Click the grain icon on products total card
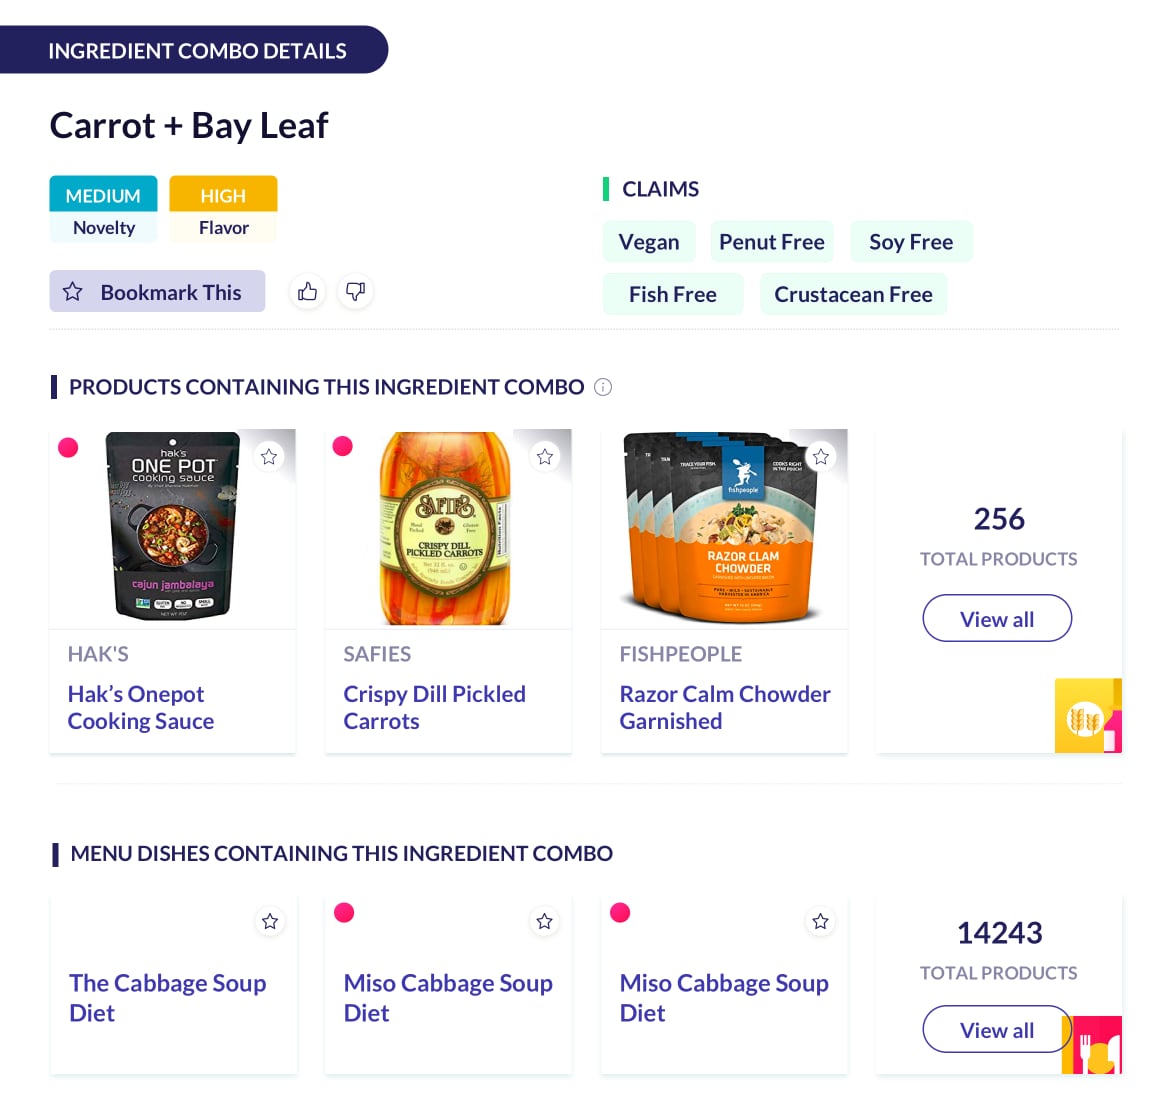Image resolution: width=1155 pixels, height=1110 pixels. pos(1087,716)
